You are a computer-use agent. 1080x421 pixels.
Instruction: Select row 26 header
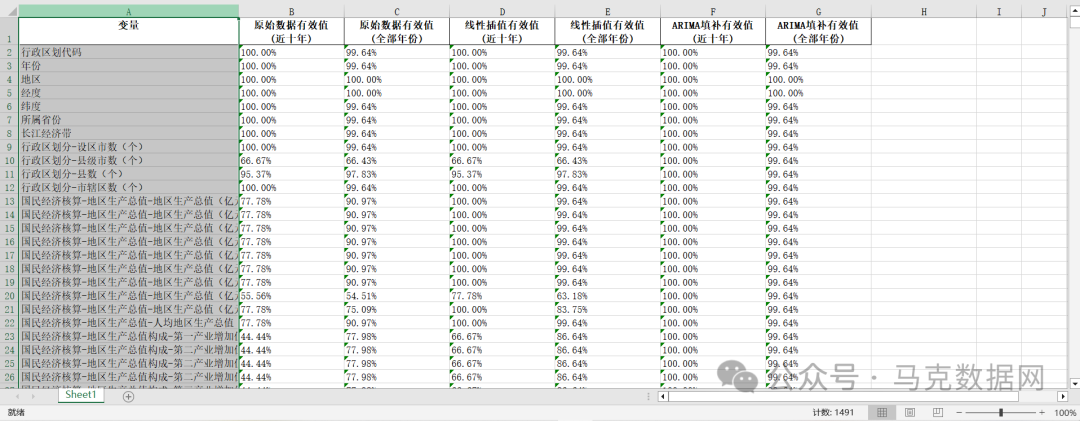point(9,377)
